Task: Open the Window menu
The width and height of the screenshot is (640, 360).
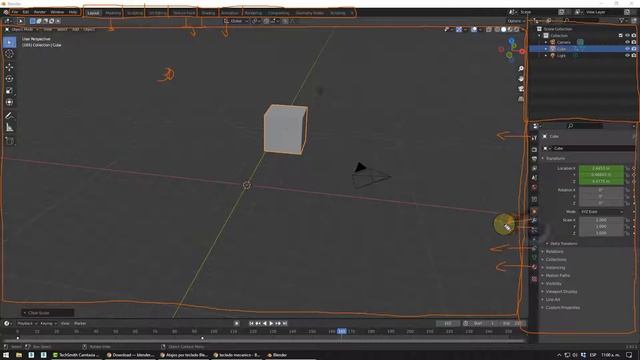Action: 57,12
